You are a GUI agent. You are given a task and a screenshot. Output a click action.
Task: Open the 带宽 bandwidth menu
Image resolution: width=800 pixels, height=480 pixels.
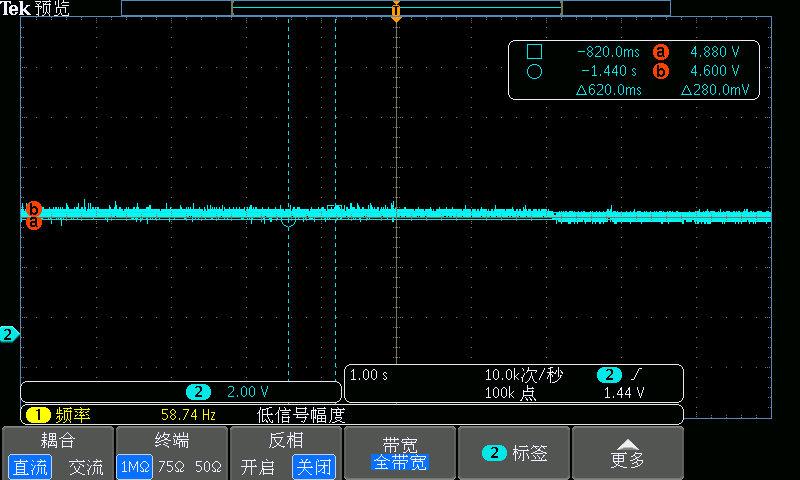[x=400, y=453]
